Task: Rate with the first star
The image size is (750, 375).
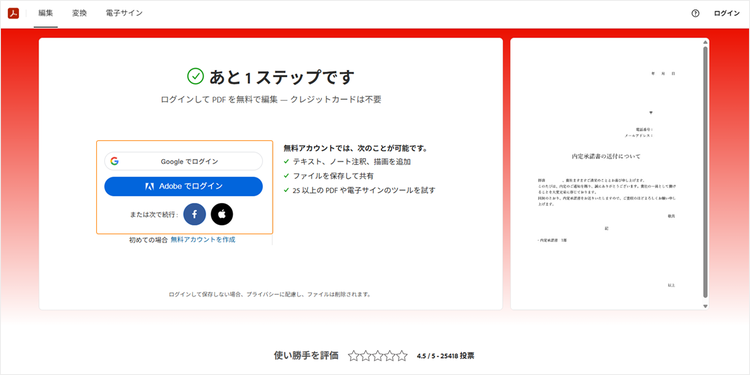Action: tap(353, 355)
